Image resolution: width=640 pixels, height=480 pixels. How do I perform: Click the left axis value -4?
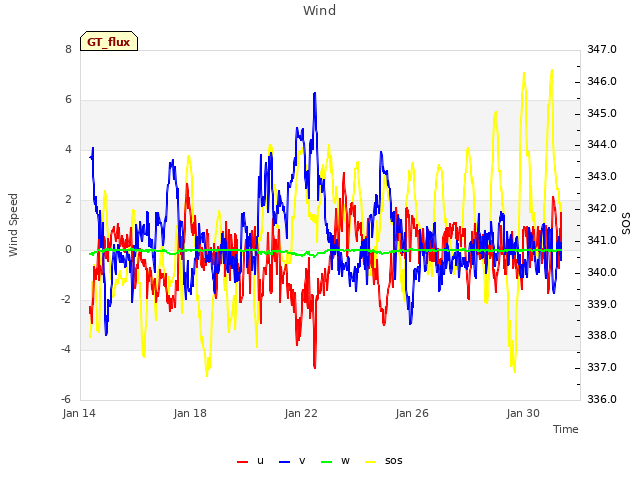tap(67, 350)
